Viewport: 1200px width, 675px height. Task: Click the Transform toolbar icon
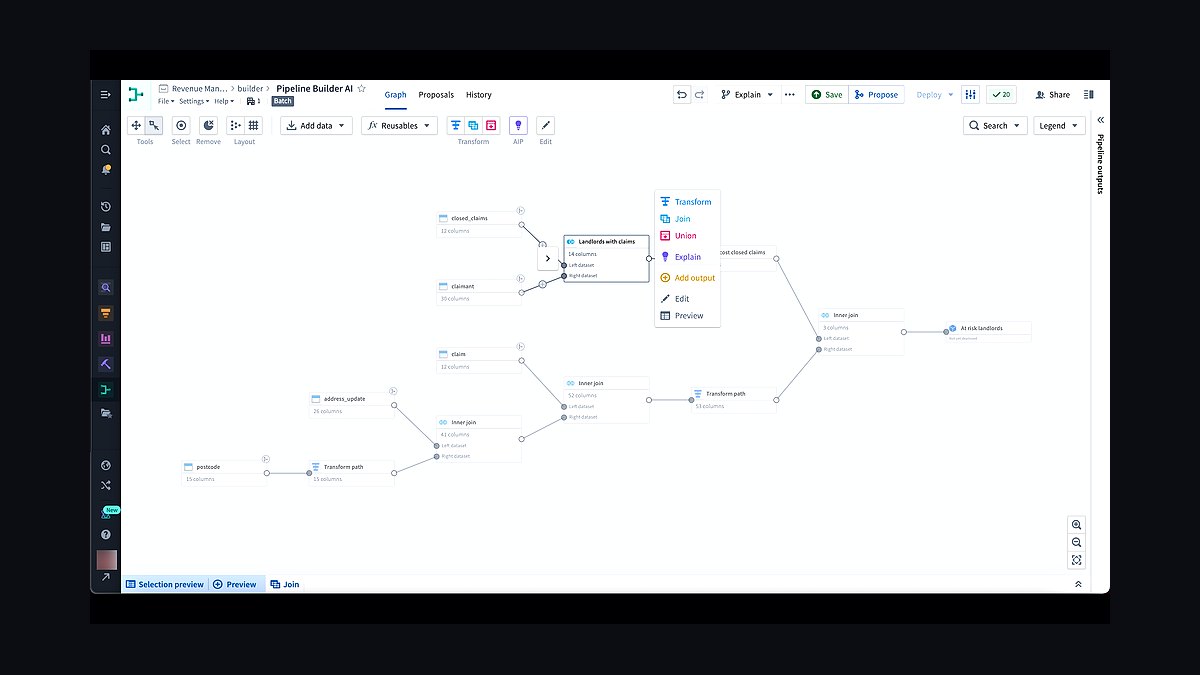click(x=456, y=126)
